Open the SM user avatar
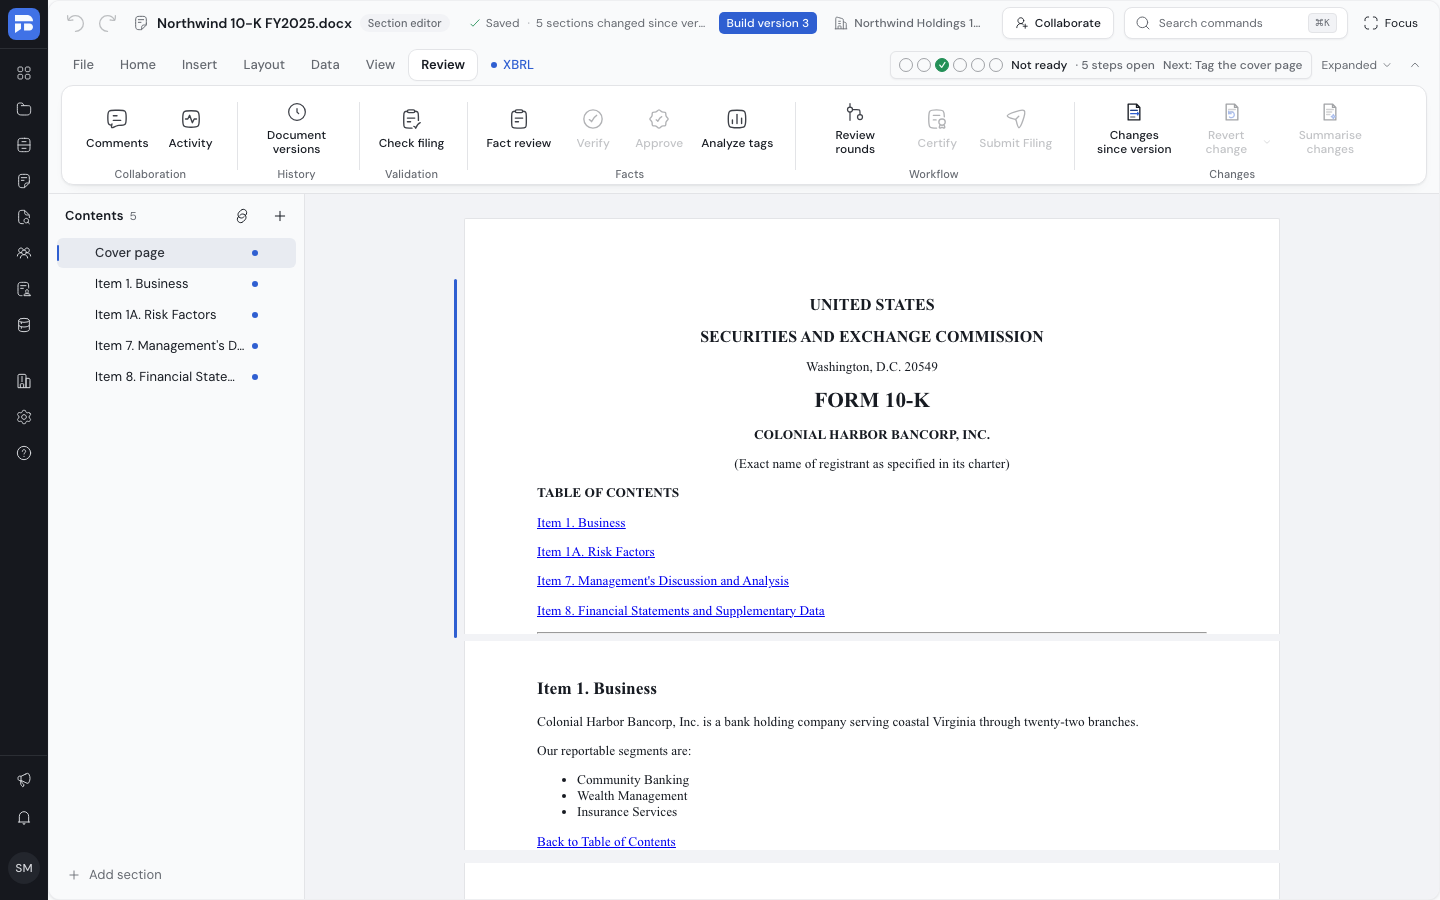 [x=24, y=868]
